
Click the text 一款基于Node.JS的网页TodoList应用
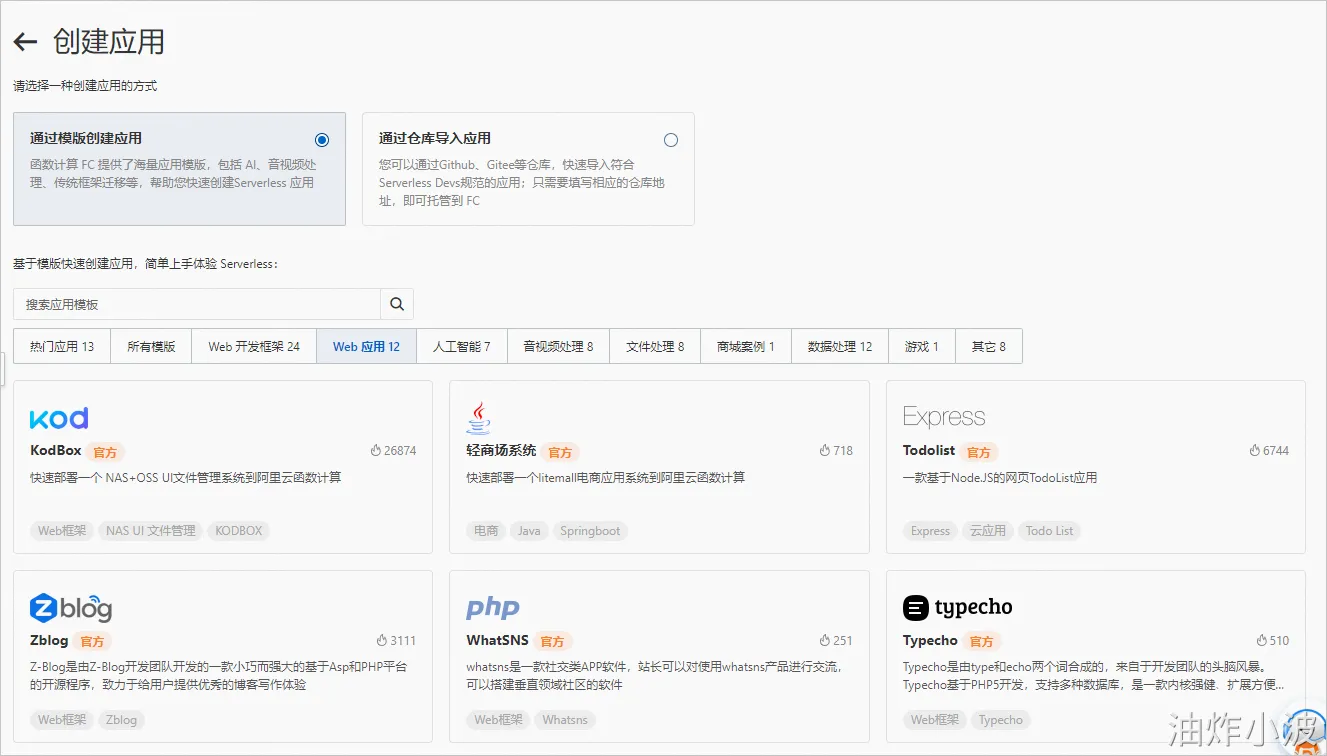click(1000, 478)
